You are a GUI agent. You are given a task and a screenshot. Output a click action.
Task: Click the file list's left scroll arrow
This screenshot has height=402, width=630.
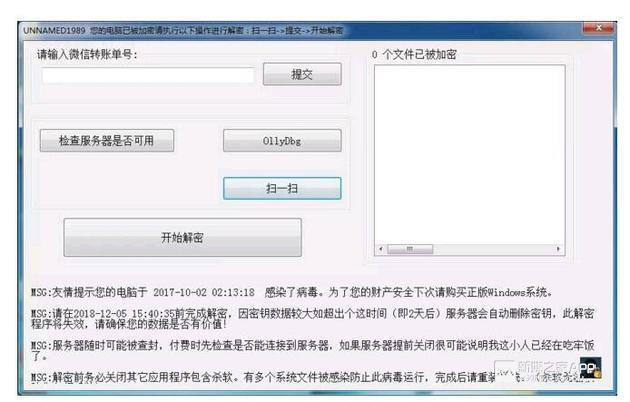[380, 249]
